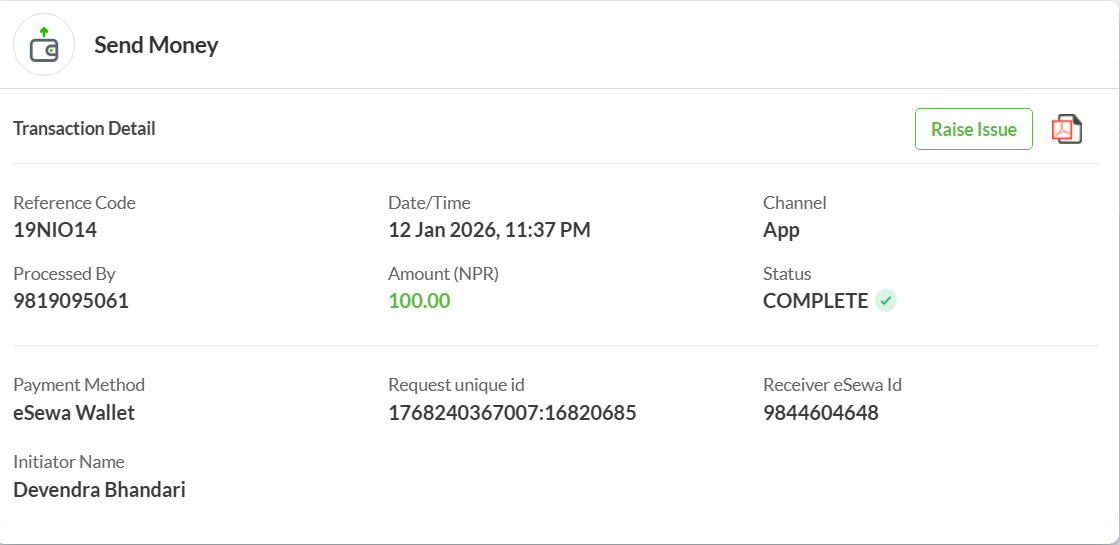Select the reference code 19NIO14
This screenshot has width=1120, height=545.
click(x=55, y=230)
